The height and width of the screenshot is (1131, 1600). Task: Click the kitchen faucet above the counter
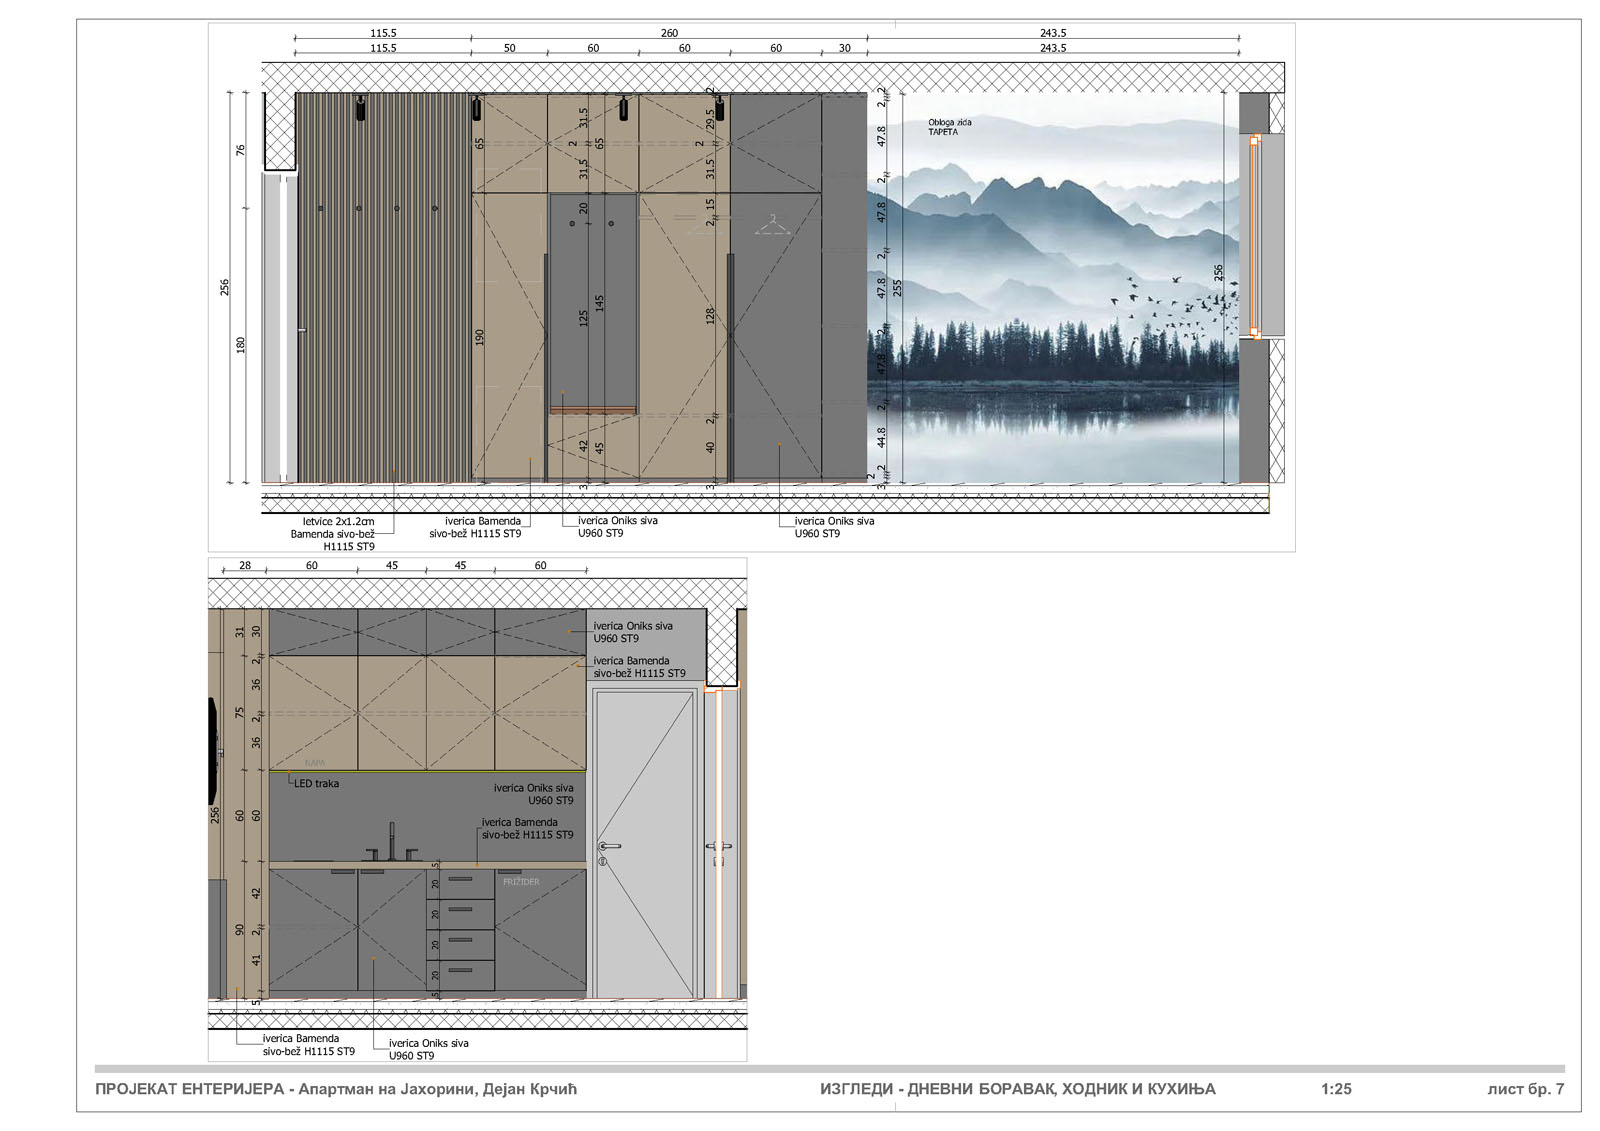click(x=392, y=842)
